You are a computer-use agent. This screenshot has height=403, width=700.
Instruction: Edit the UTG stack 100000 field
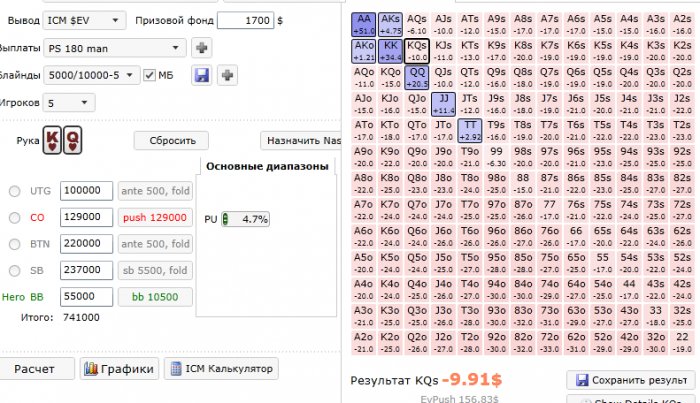[x=86, y=191]
